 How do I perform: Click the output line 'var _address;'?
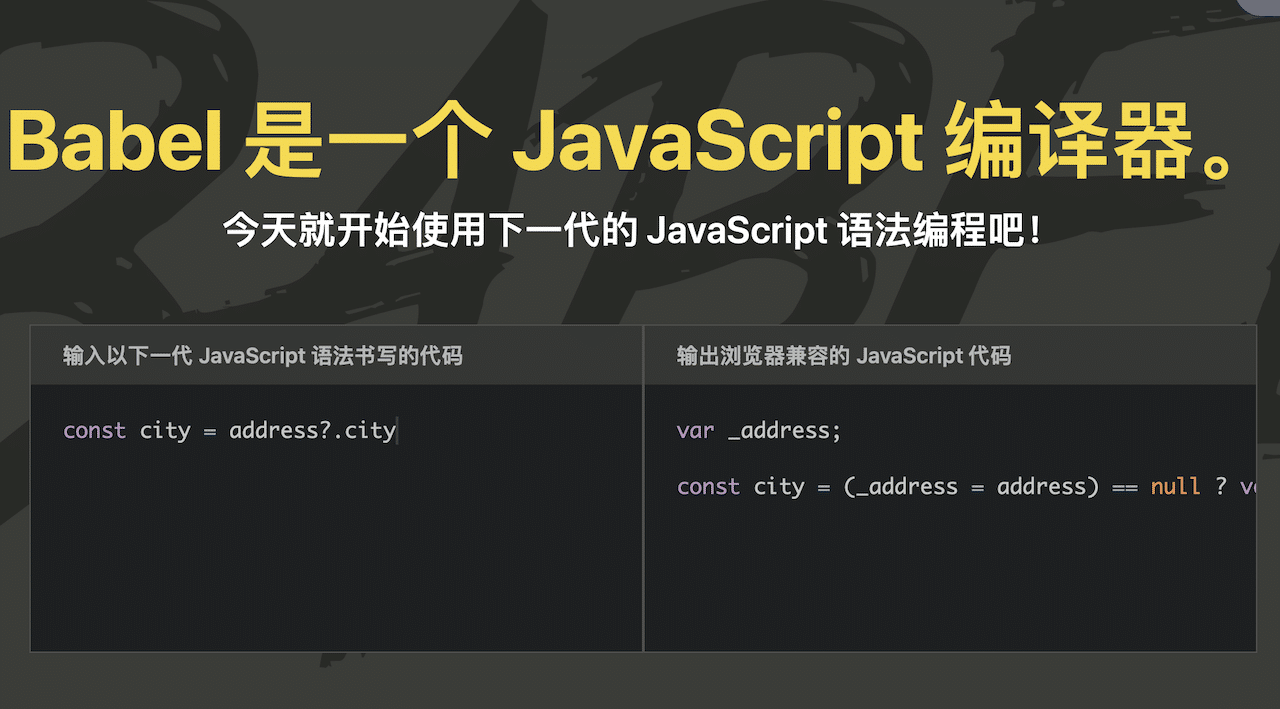point(760,431)
